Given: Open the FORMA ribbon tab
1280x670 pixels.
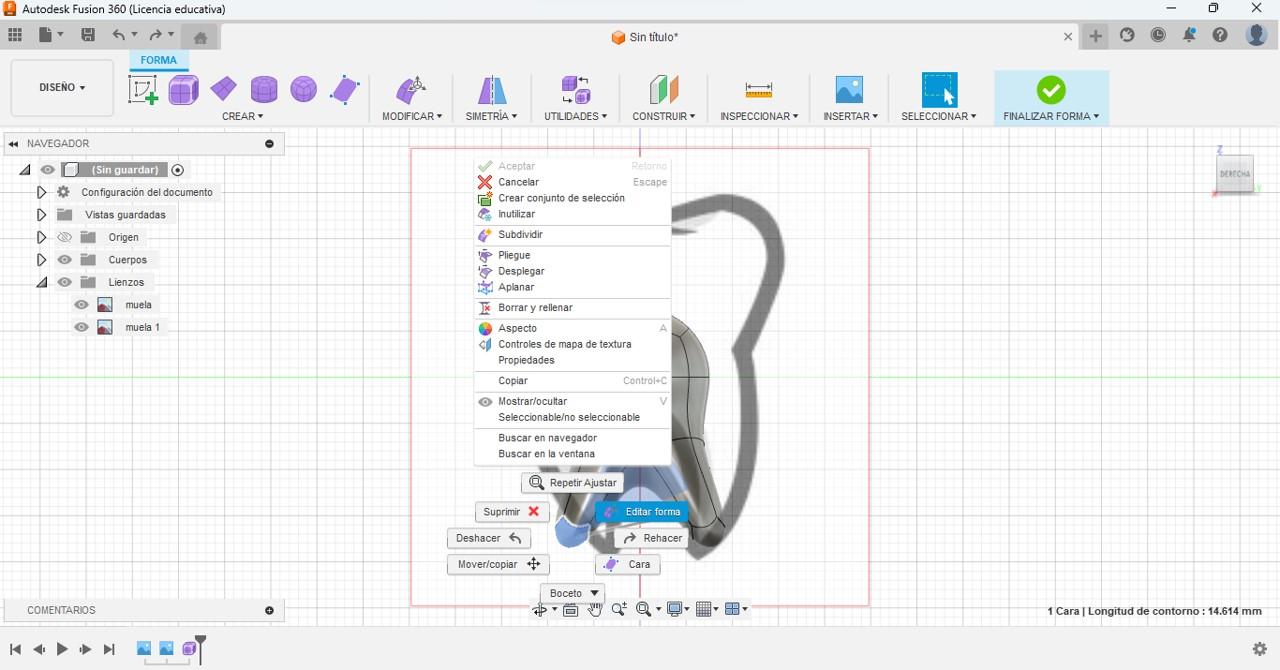Looking at the screenshot, I should pyautogui.click(x=158, y=60).
